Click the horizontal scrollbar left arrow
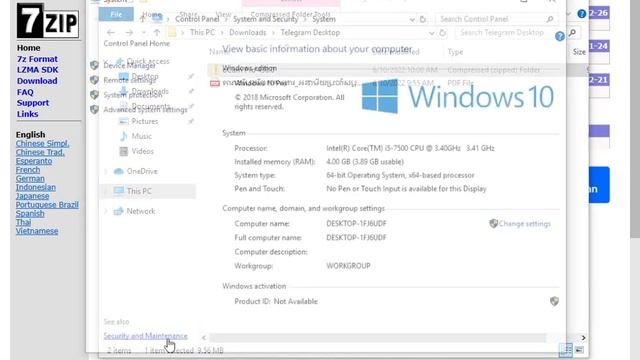The image size is (640, 360). [204, 338]
